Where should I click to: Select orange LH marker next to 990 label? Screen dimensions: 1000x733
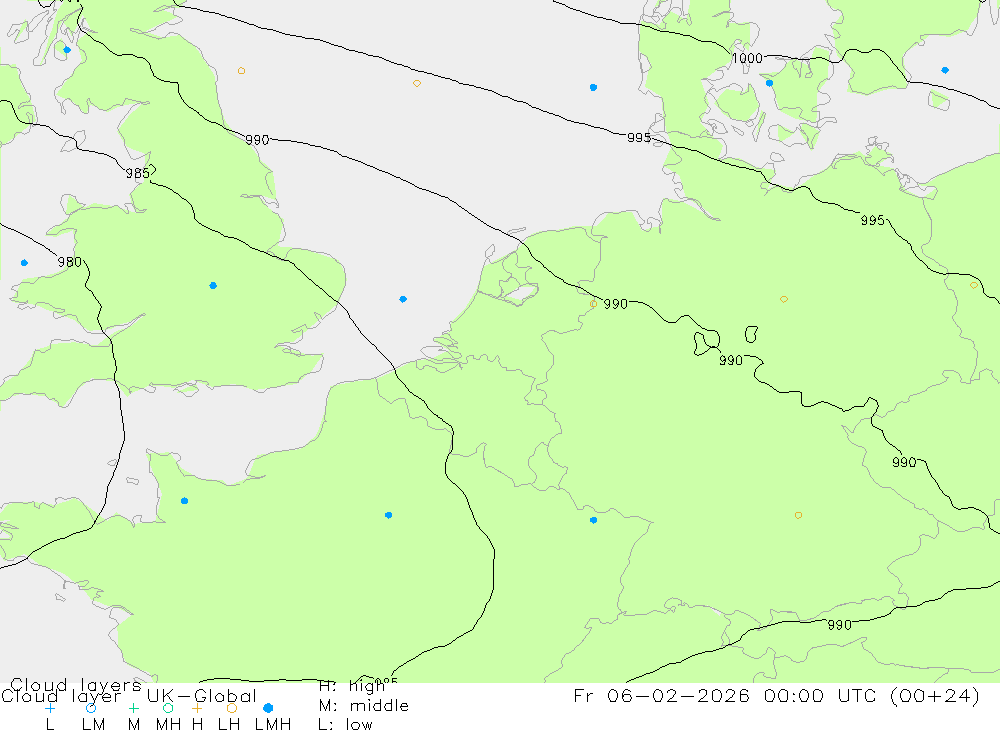(594, 304)
